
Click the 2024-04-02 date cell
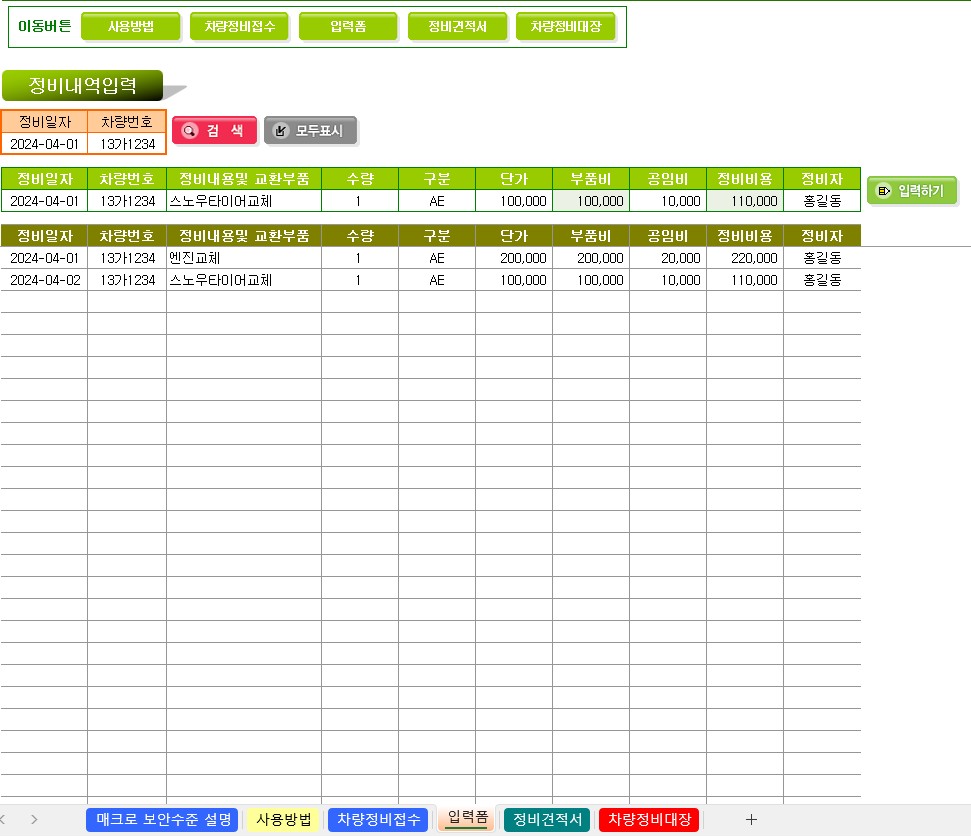click(45, 280)
